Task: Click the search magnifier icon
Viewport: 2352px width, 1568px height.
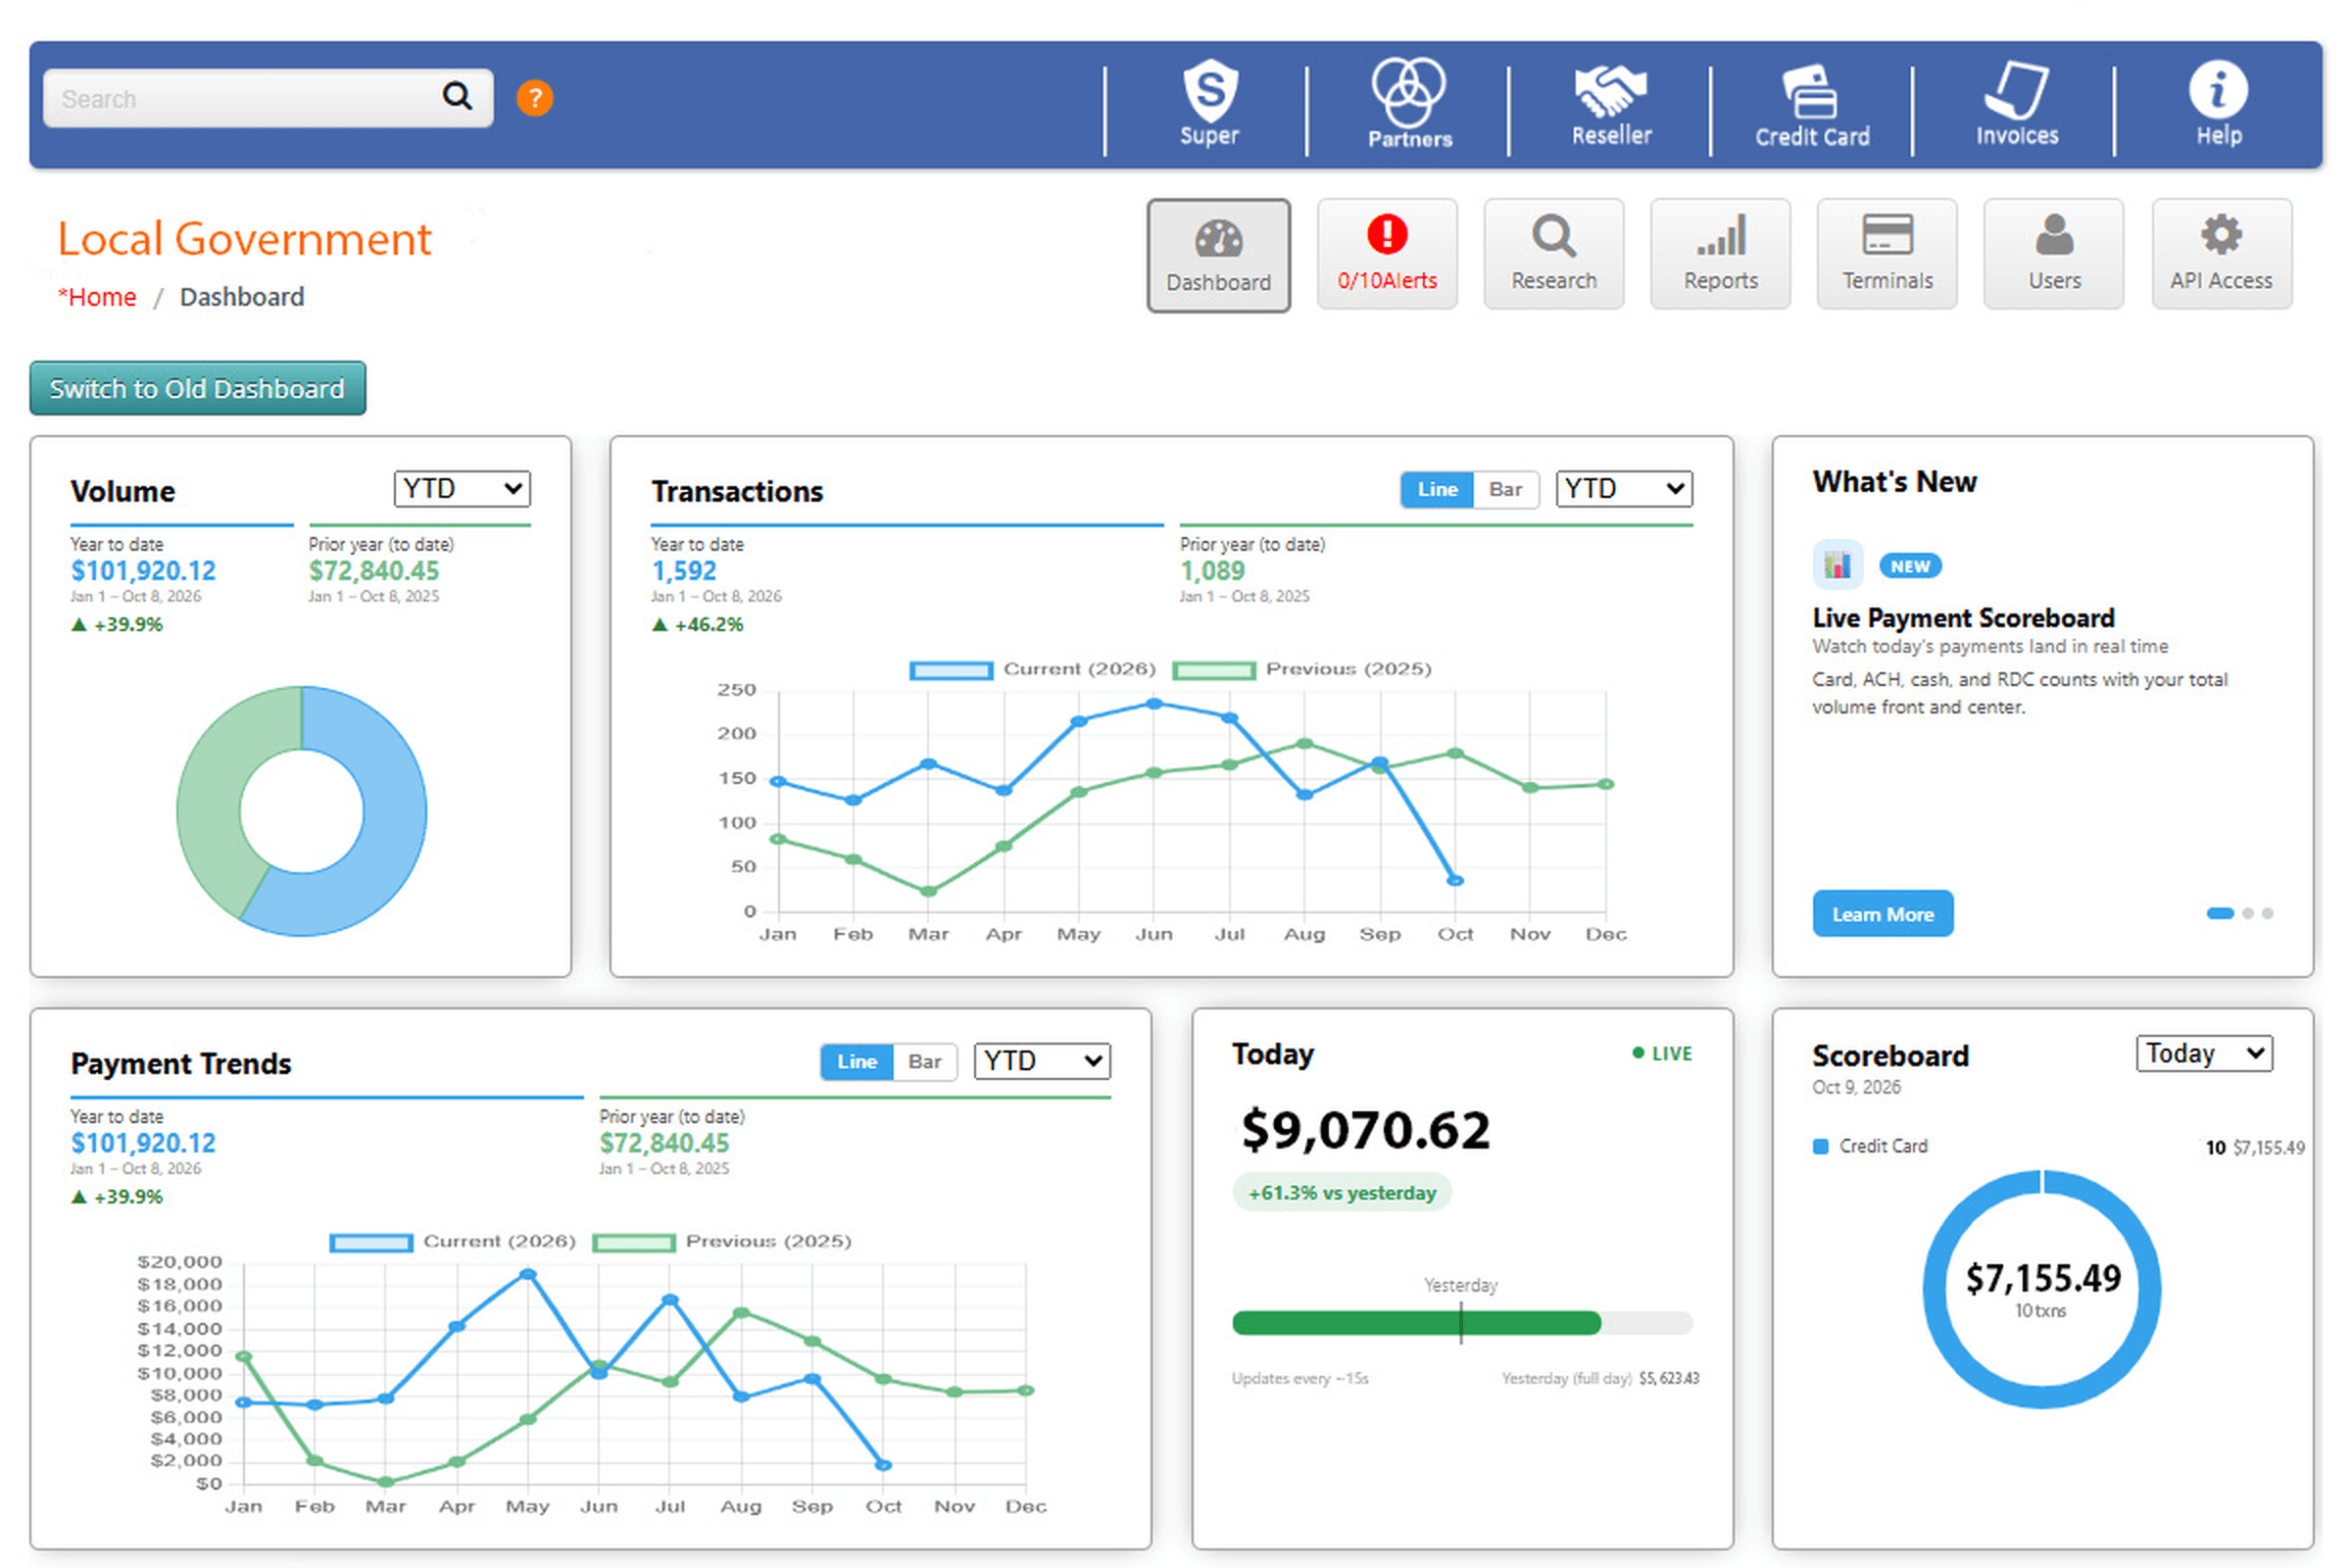Action: [x=457, y=96]
